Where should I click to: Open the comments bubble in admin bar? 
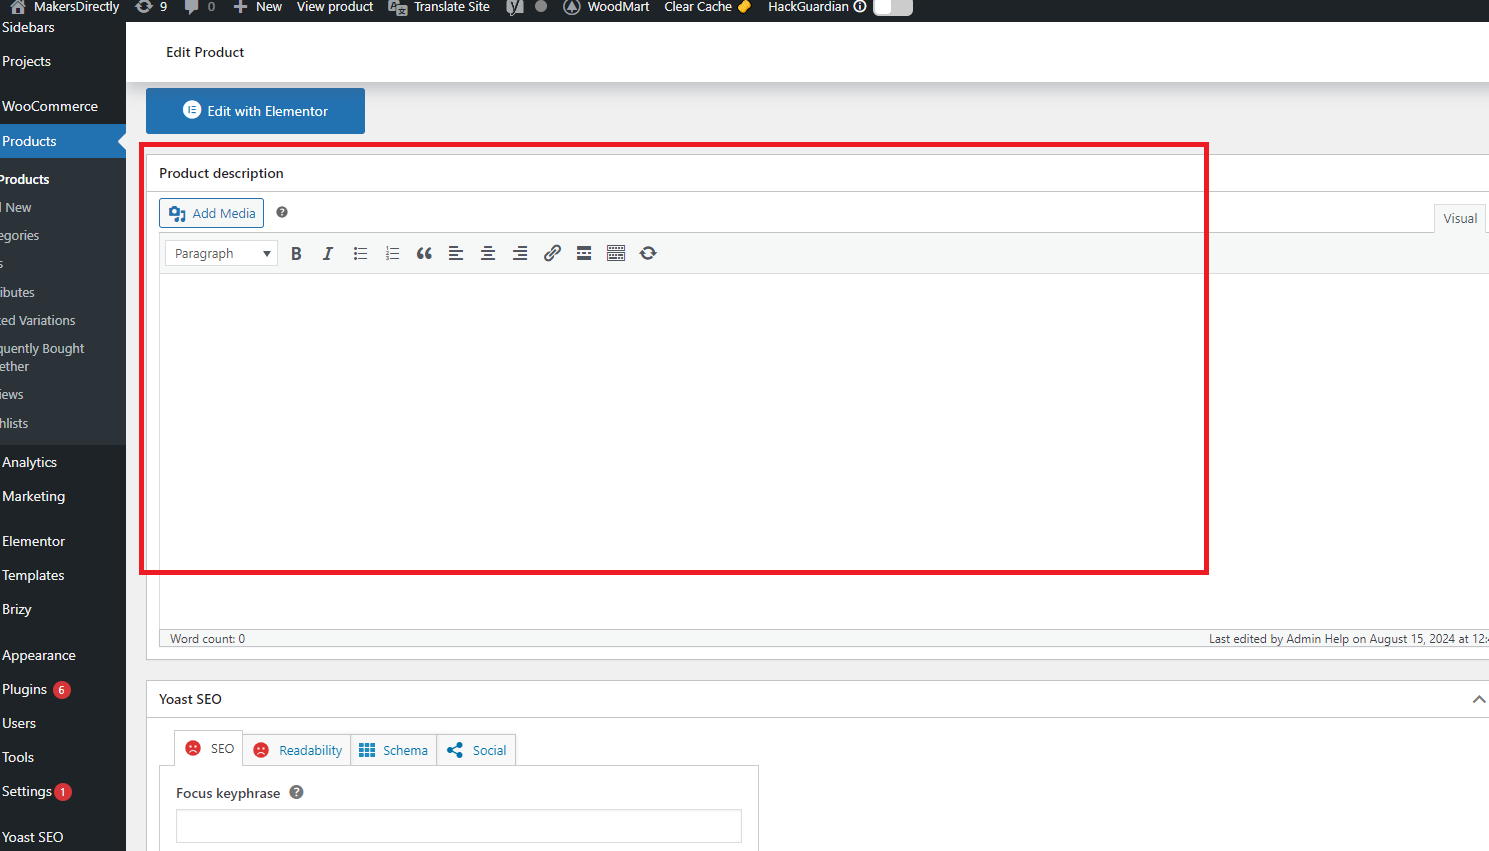[x=200, y=7]
